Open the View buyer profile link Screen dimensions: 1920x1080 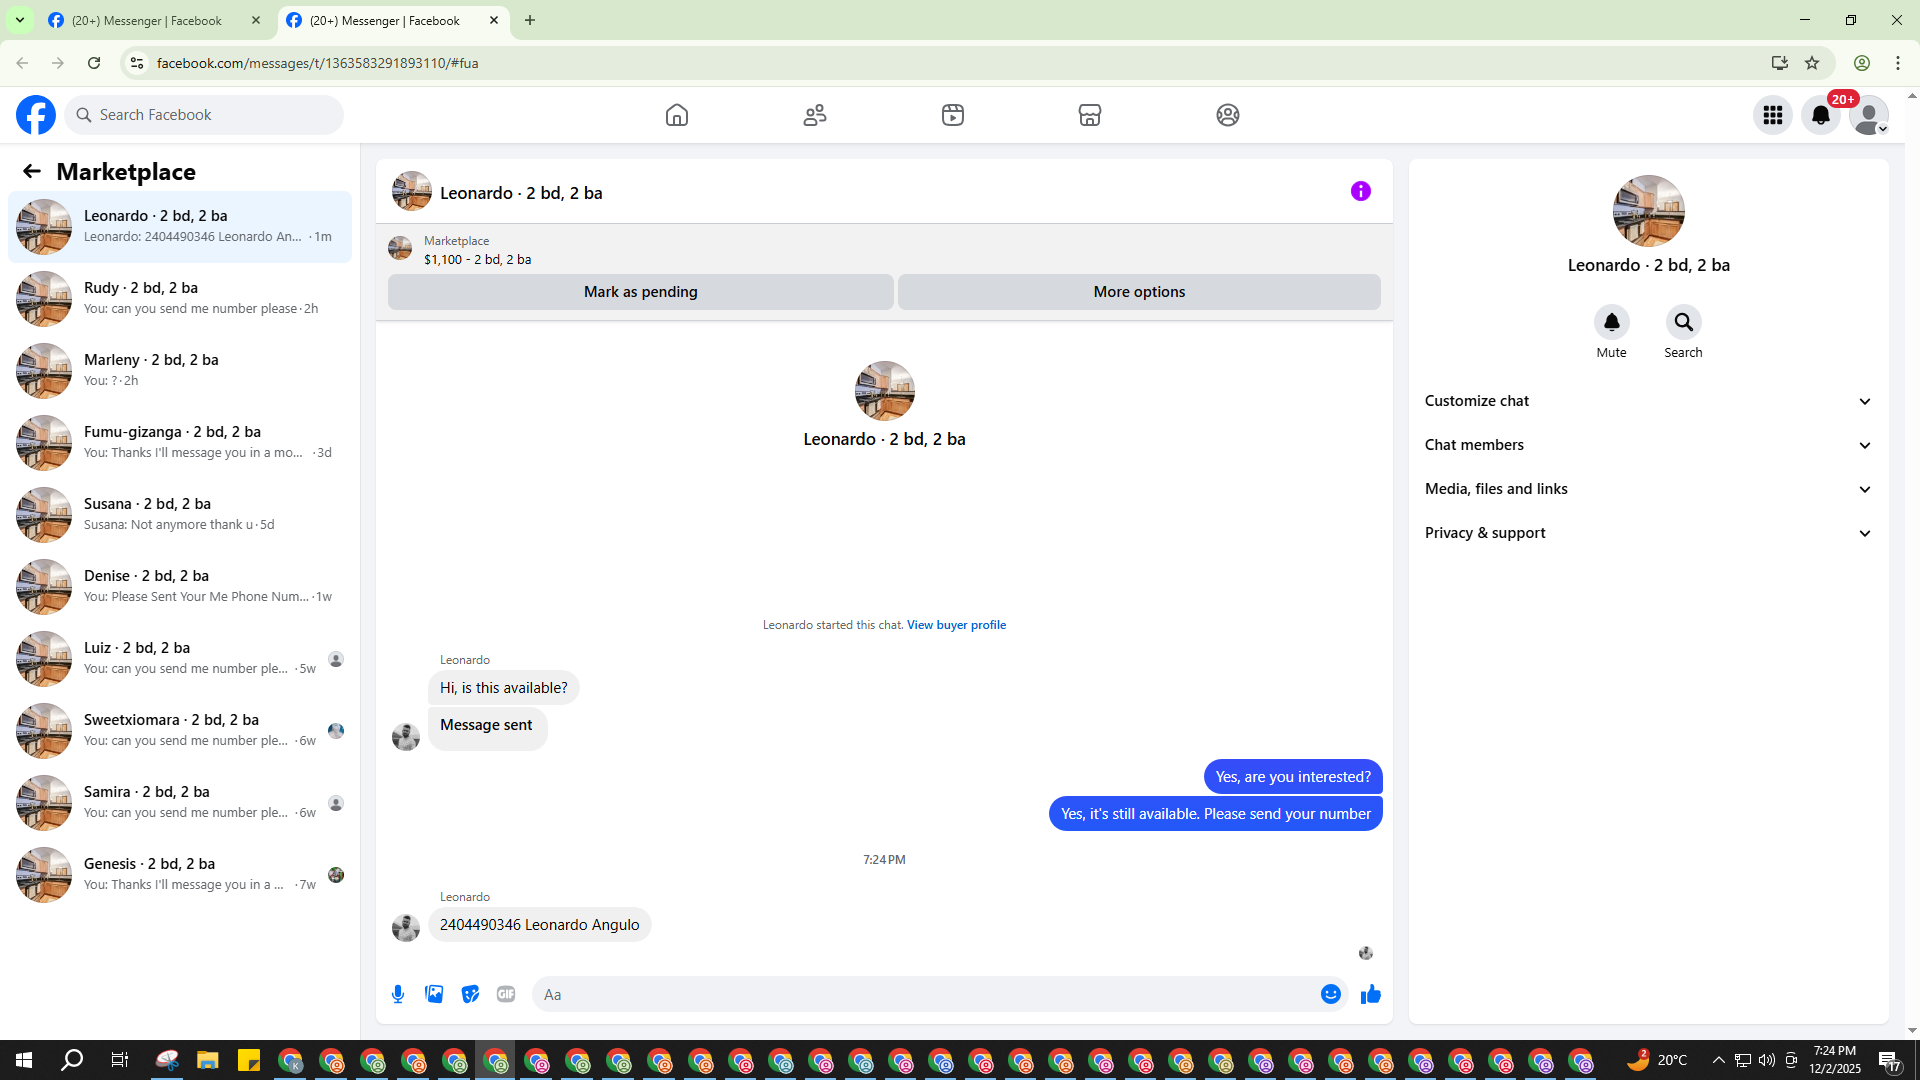coord(956,625)
